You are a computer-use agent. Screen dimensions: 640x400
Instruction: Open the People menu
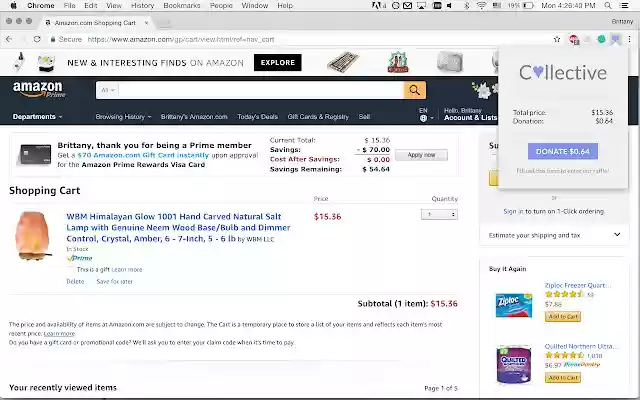tap(221, 6)
